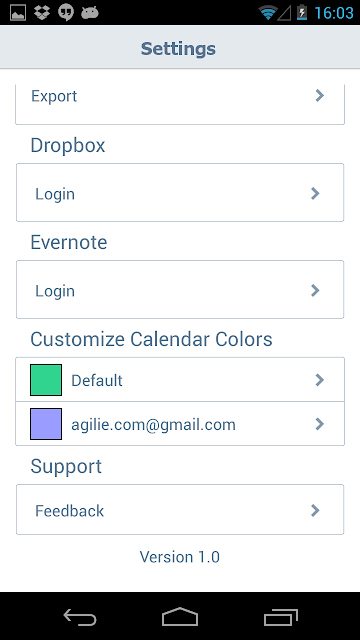This screenshot has width=360, height=640.
Task: Tap the chevron in Dropbox Login row
Action: click(x=315, y=193)
